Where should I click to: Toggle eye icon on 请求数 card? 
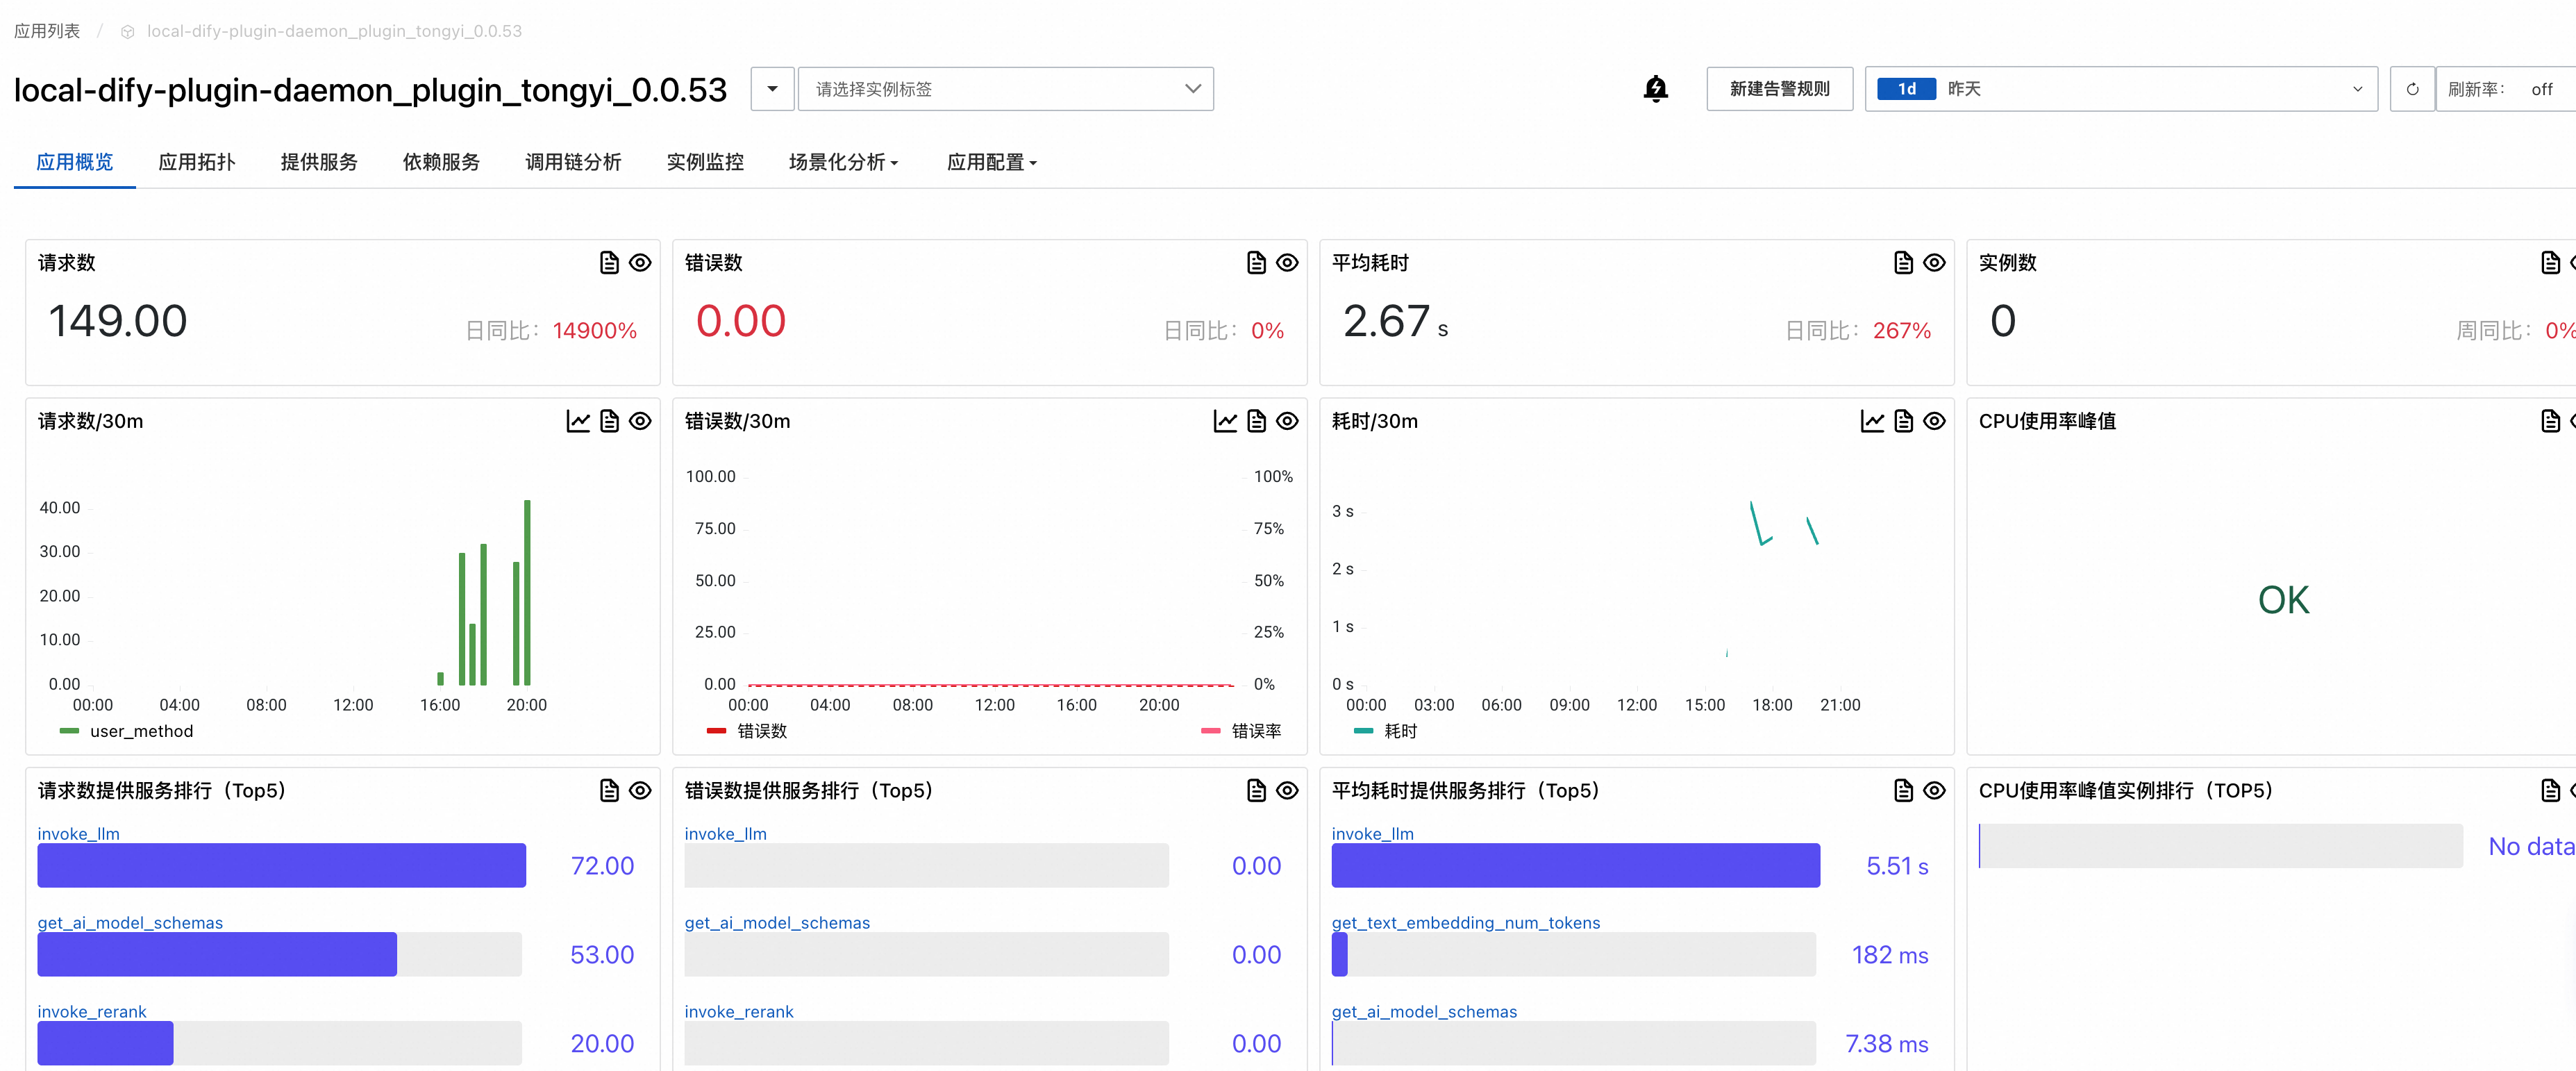tap(640, 262)
